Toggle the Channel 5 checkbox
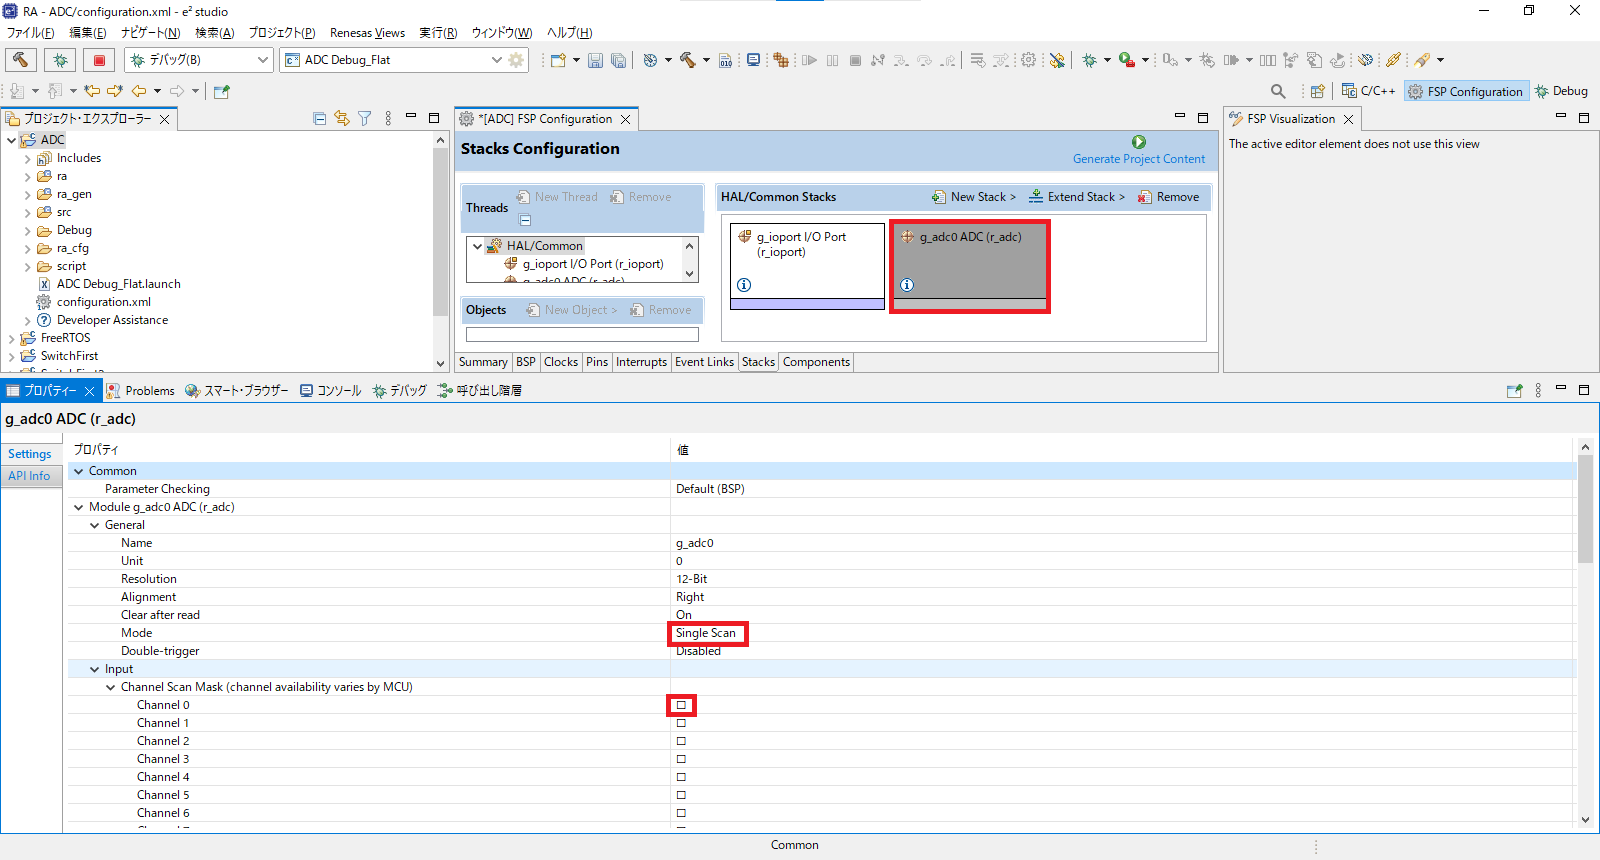This screenshot has width=1600, height=860. (681, 795)
